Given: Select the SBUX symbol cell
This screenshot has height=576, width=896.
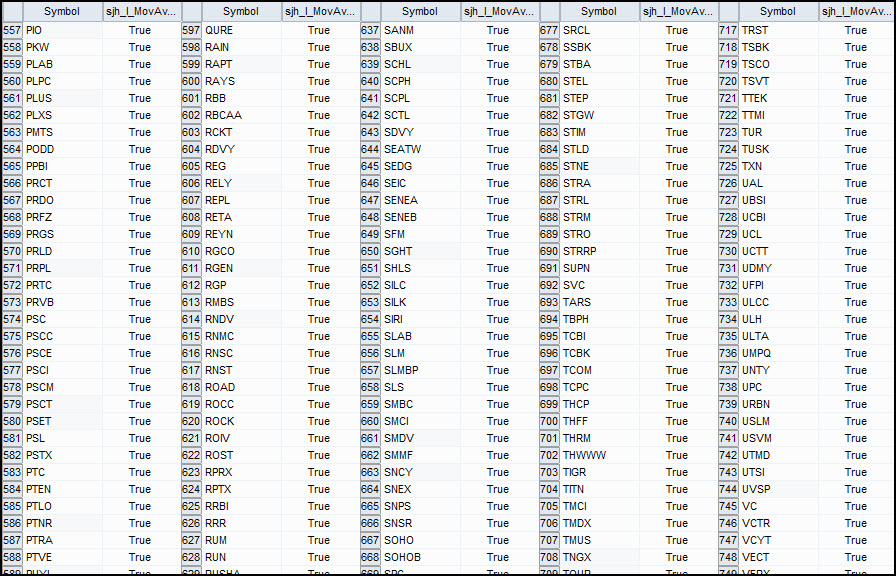Looking at the screenshot, I should (x=420, y=47).
